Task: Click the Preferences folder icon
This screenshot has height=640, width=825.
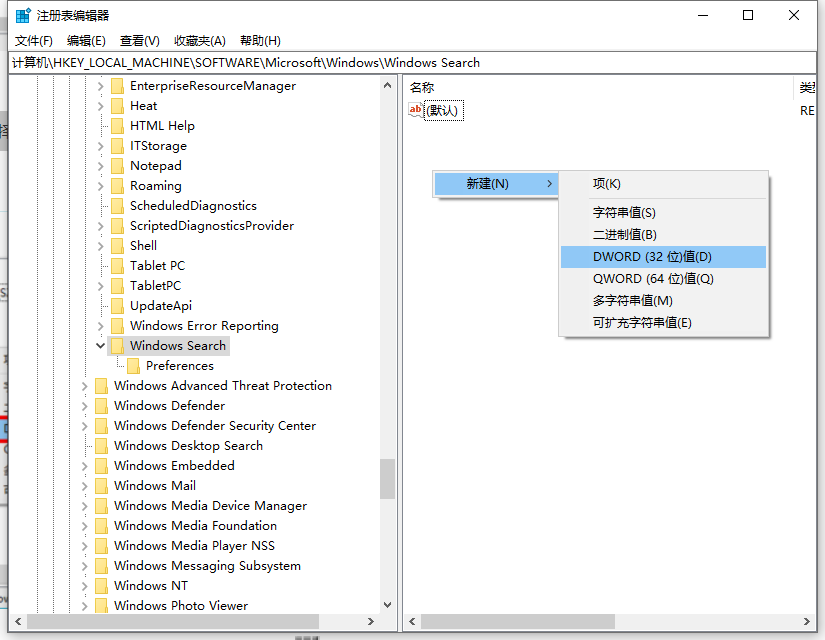Action: coord(135,365)
